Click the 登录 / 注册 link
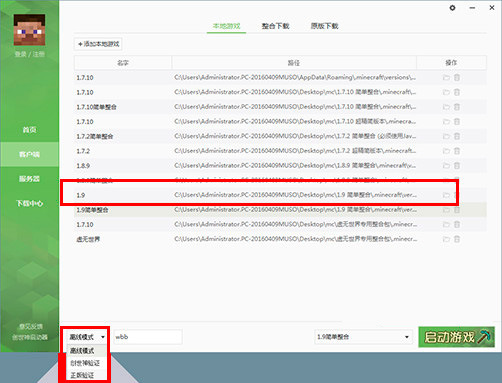This screenshot has height=383, width=502. pos(29,54)
